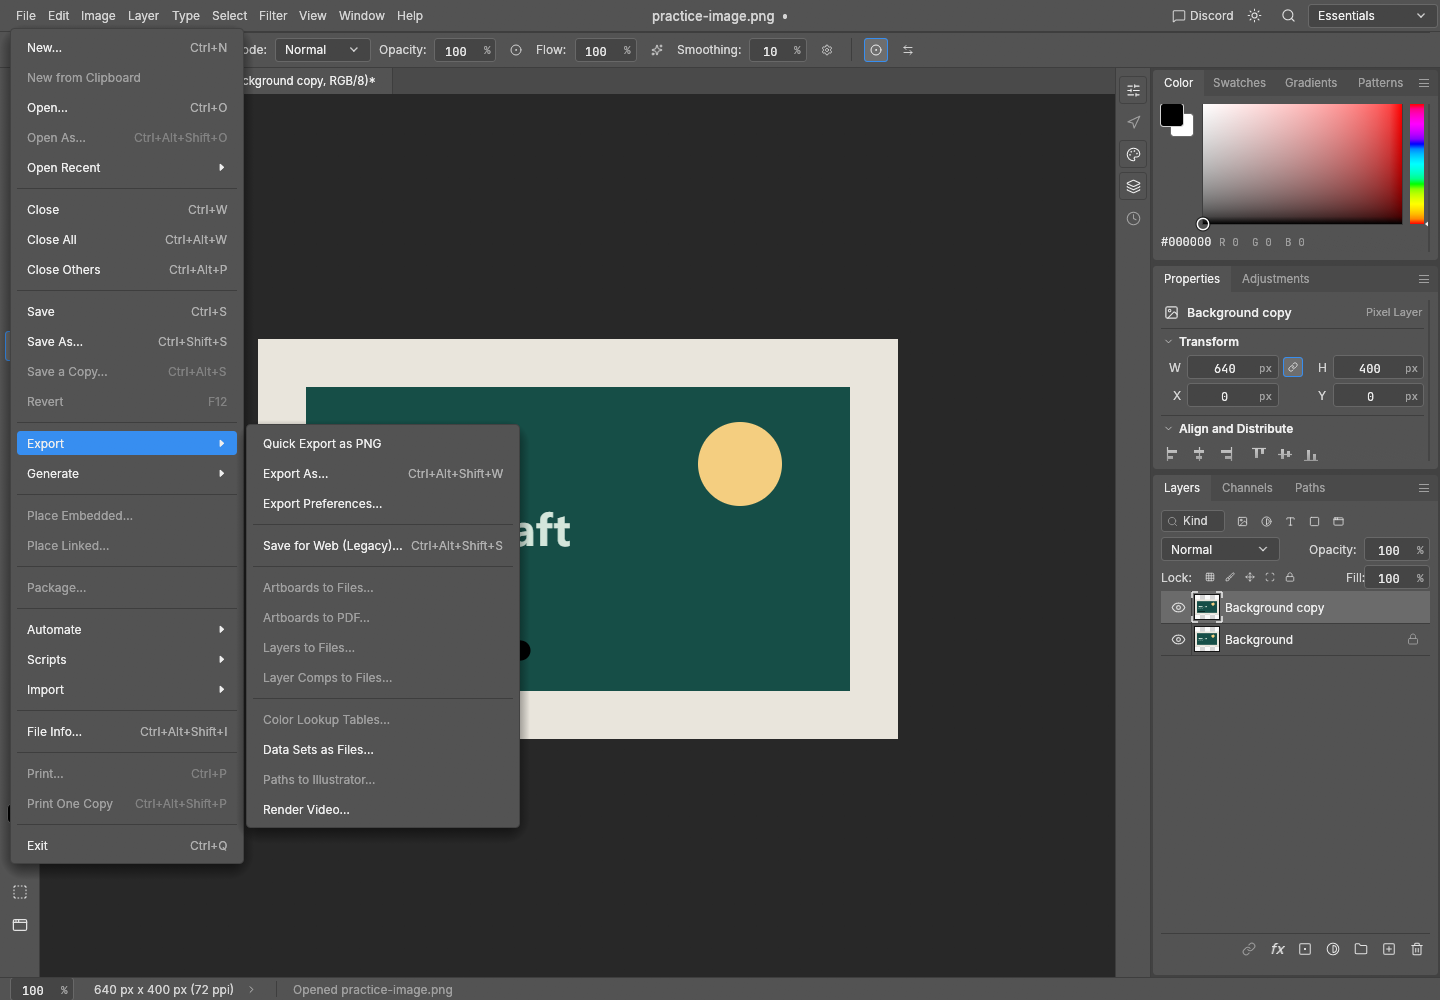Open the Layer menu in the menu bar
1440x1000 pixels.
click(143, 16)
